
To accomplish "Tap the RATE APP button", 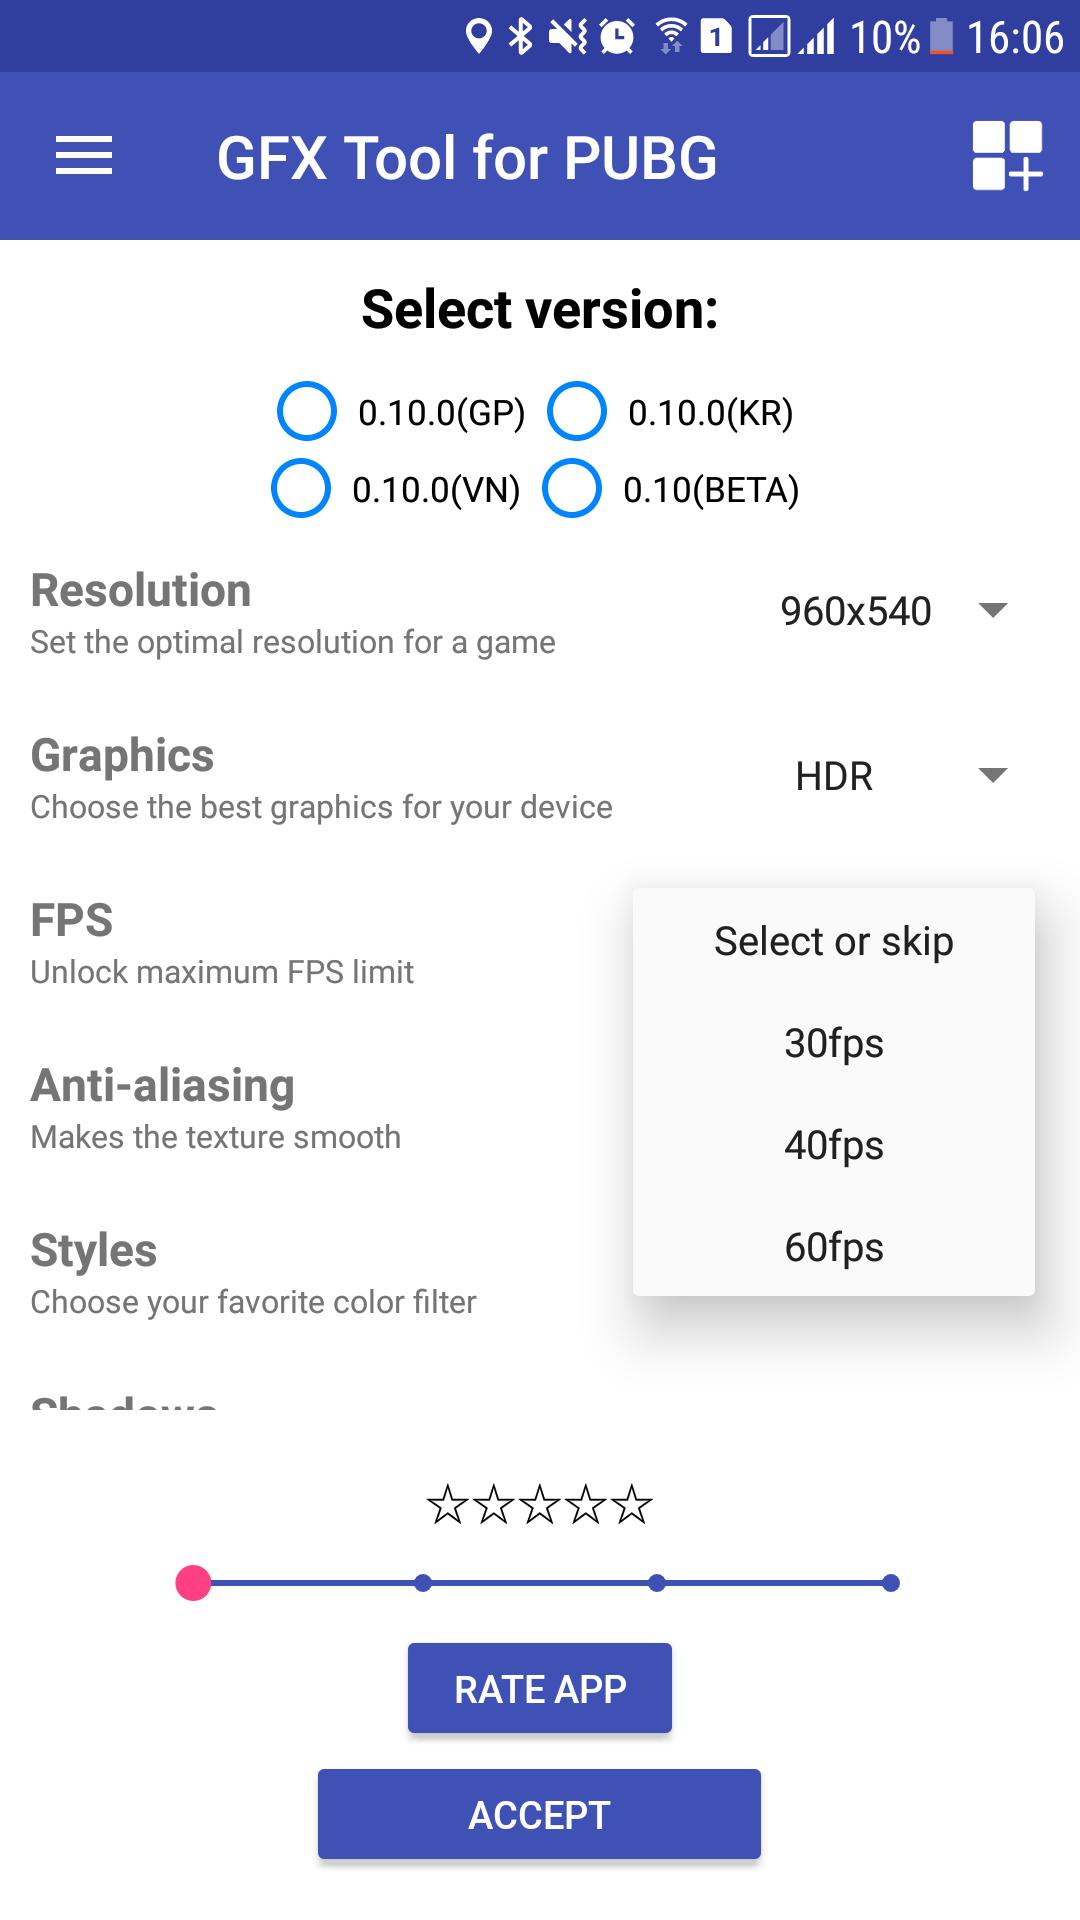I will pyautogui.click(x=540, y=1688).
